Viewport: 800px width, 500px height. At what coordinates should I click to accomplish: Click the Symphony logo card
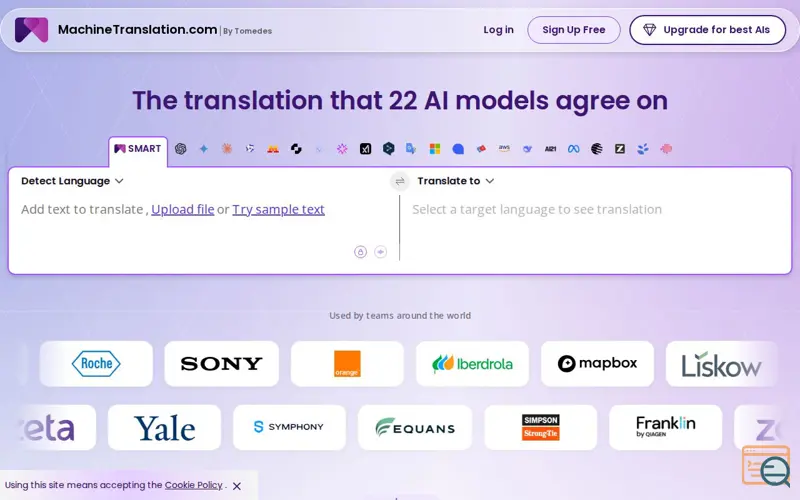click(x=289, y=428)
